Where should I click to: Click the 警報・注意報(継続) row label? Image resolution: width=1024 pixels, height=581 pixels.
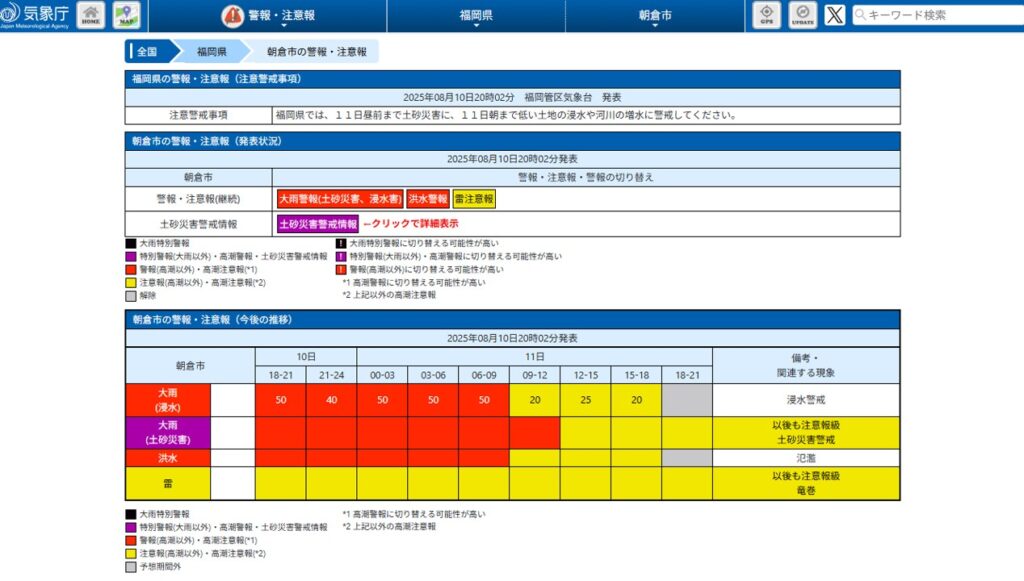(x=199, y=199)
